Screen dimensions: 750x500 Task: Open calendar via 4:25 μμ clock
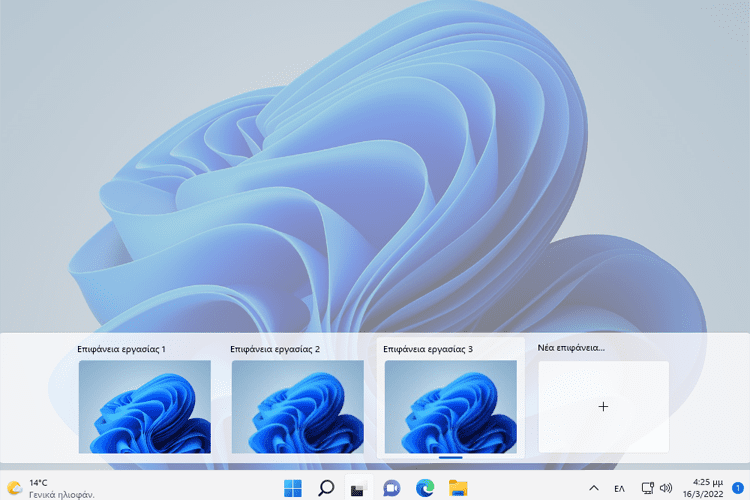pyautogui.click(x=707, y=482)
